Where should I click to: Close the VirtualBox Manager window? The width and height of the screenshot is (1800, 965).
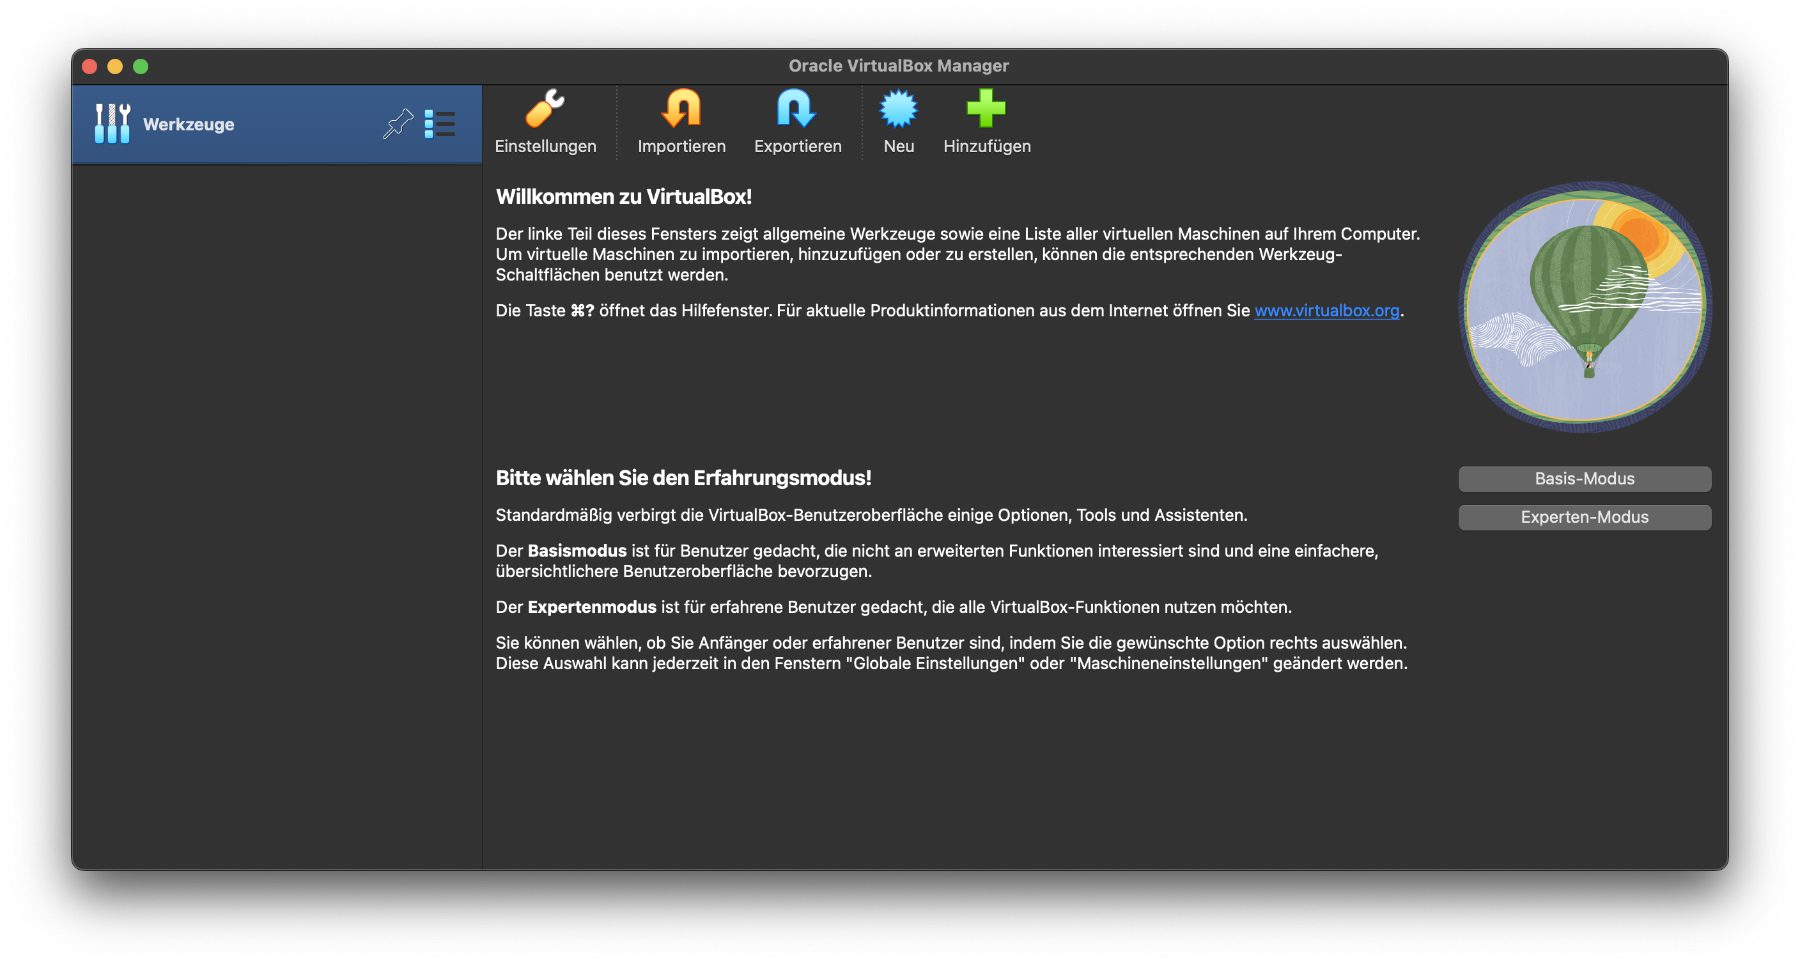(90, 66)
